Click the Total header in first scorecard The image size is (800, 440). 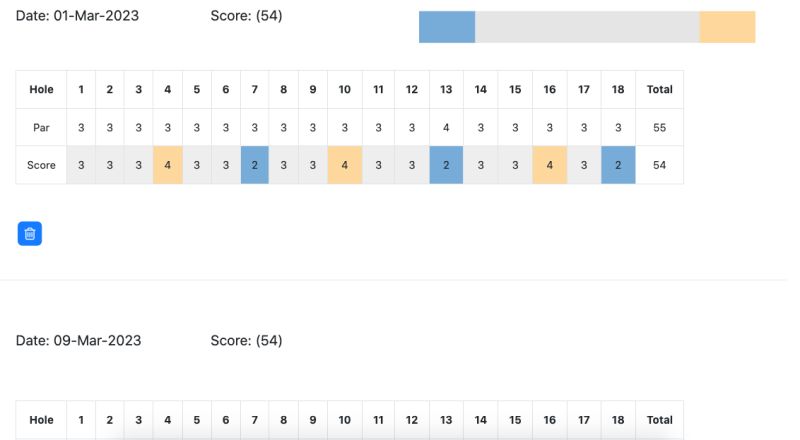click(x=660, y=89)
